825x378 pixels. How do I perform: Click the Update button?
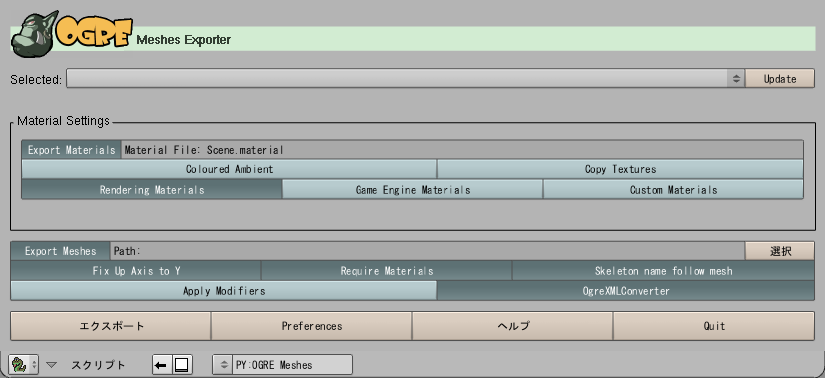click(x=780, y=79)
